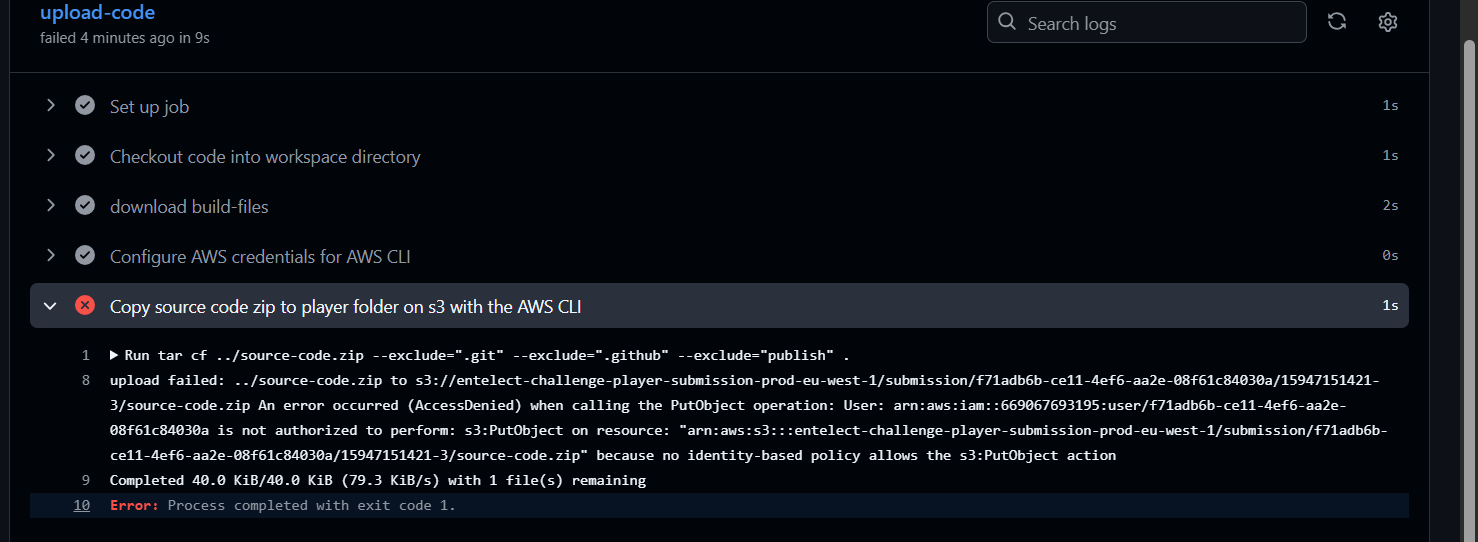Click the Checkout code success checkmark icon
The width and height of the screenshot is (1478, 542).
coord(85,155)
